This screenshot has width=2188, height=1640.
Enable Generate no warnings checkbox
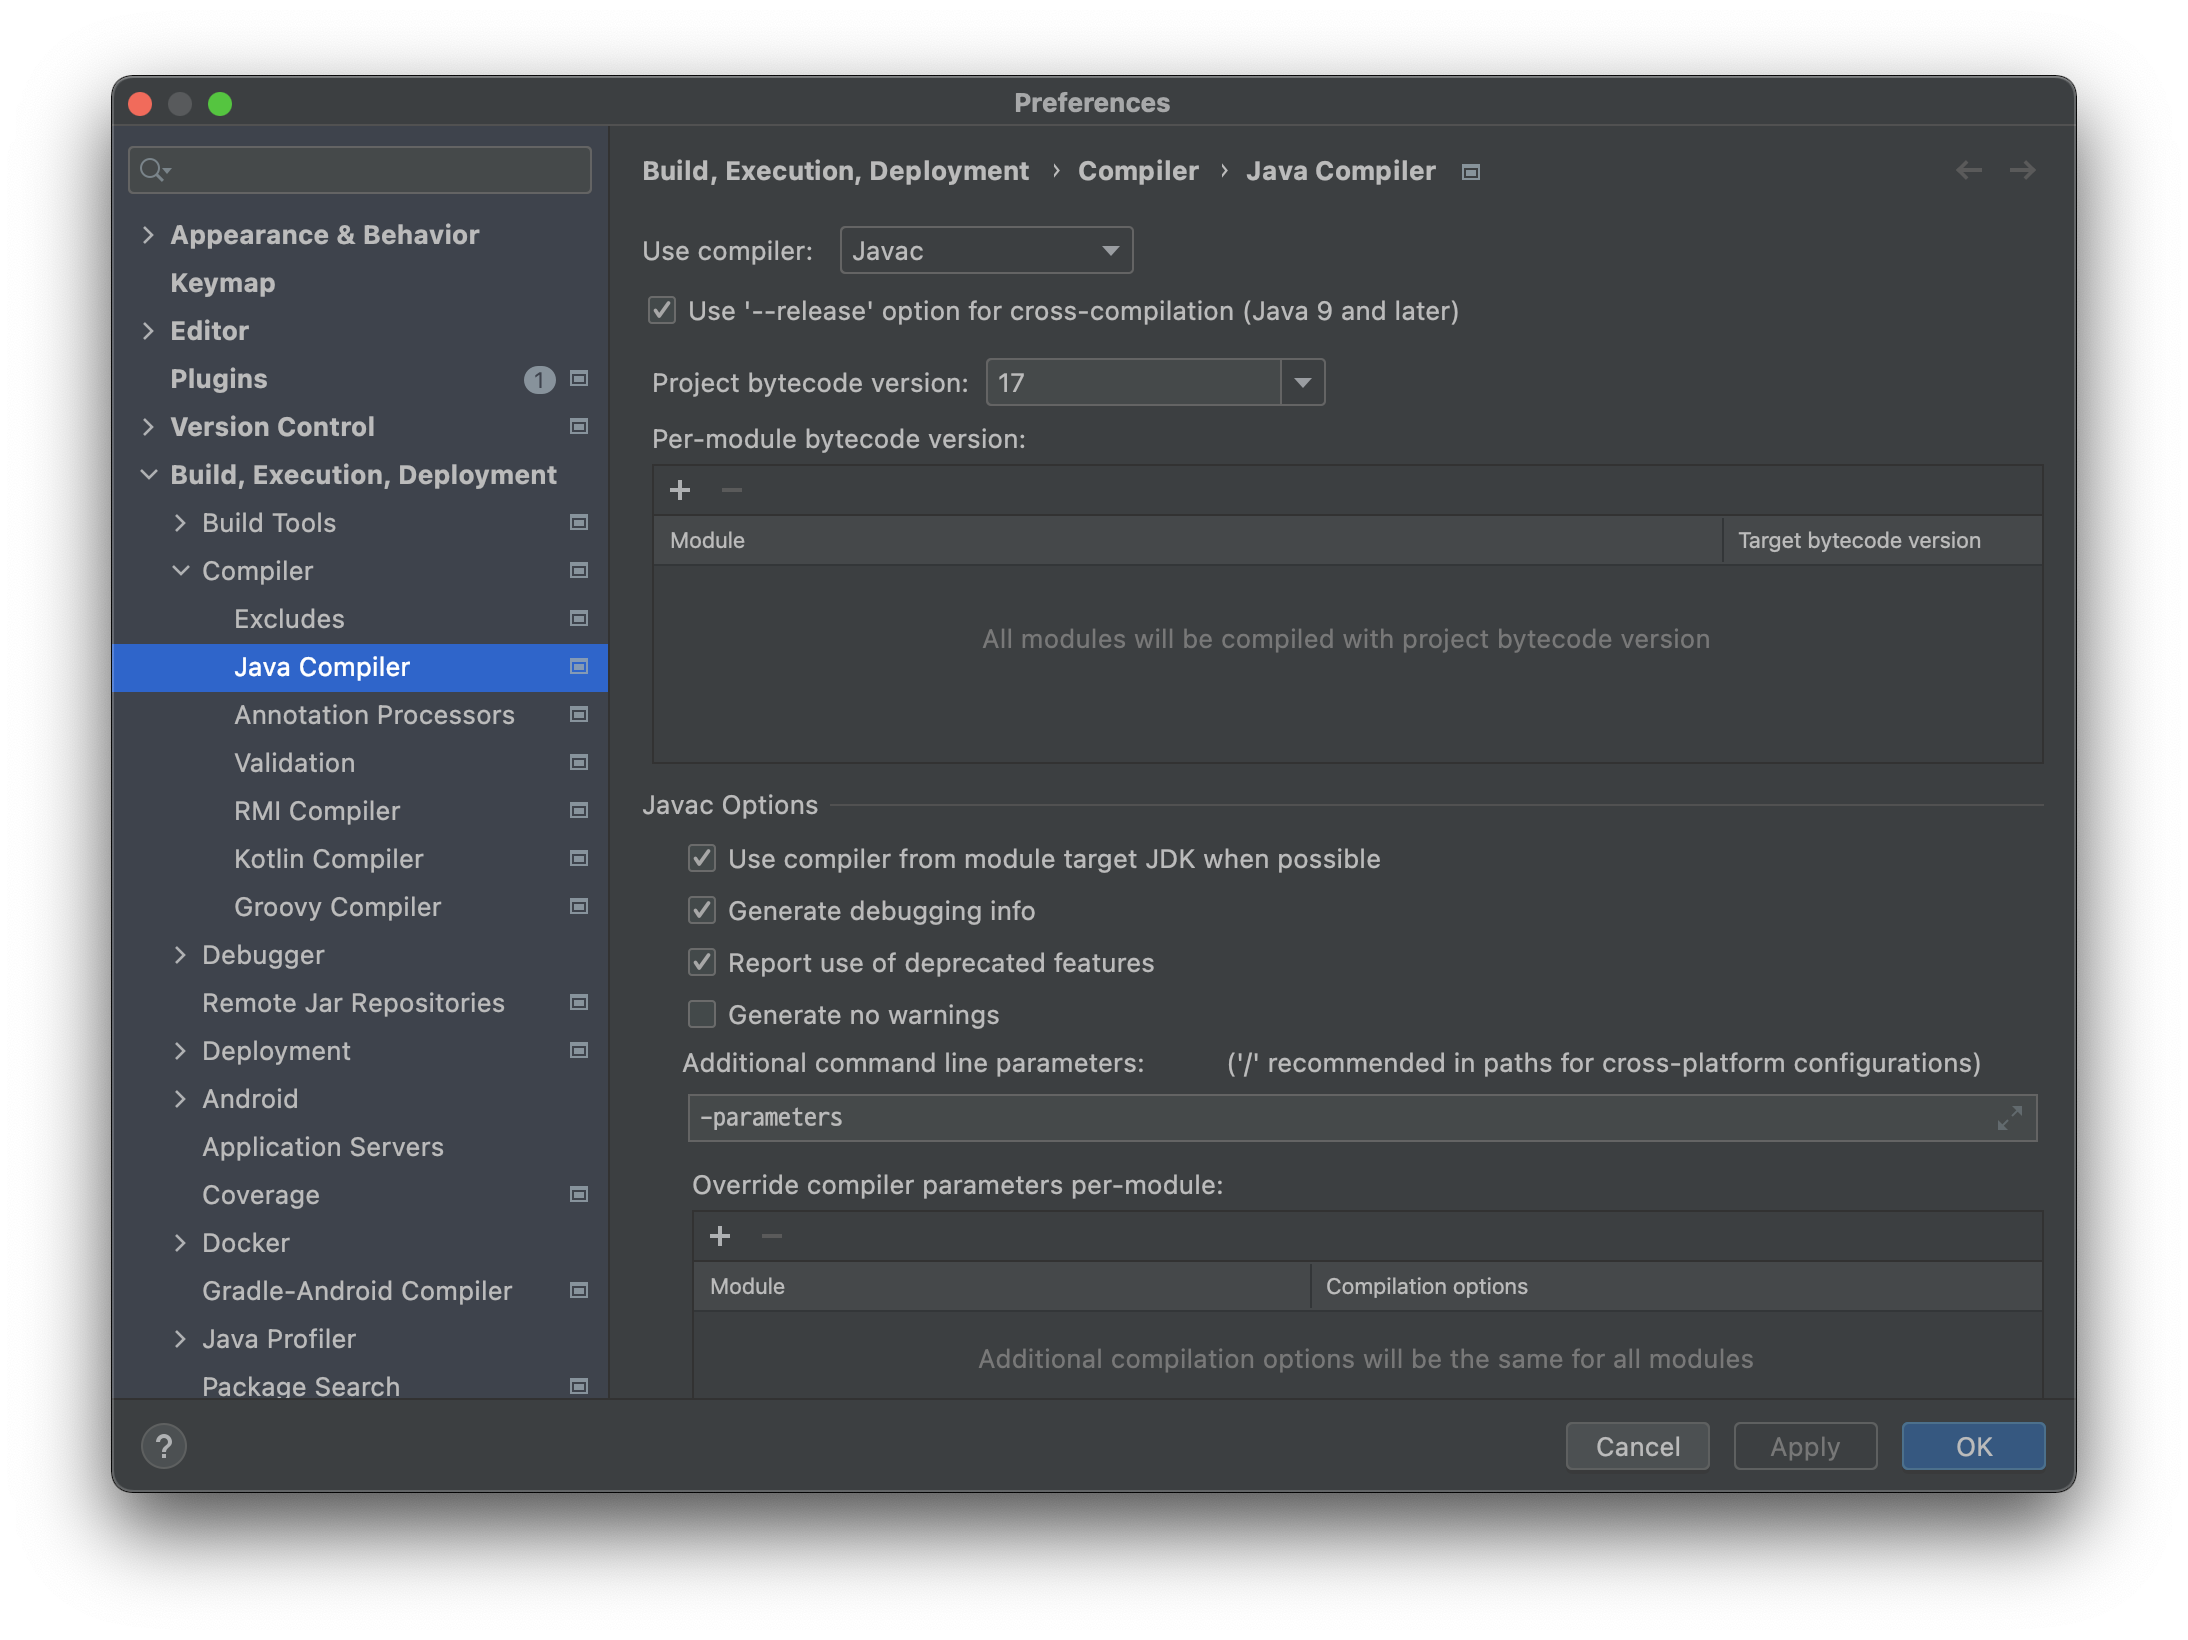coord(702,1014)
